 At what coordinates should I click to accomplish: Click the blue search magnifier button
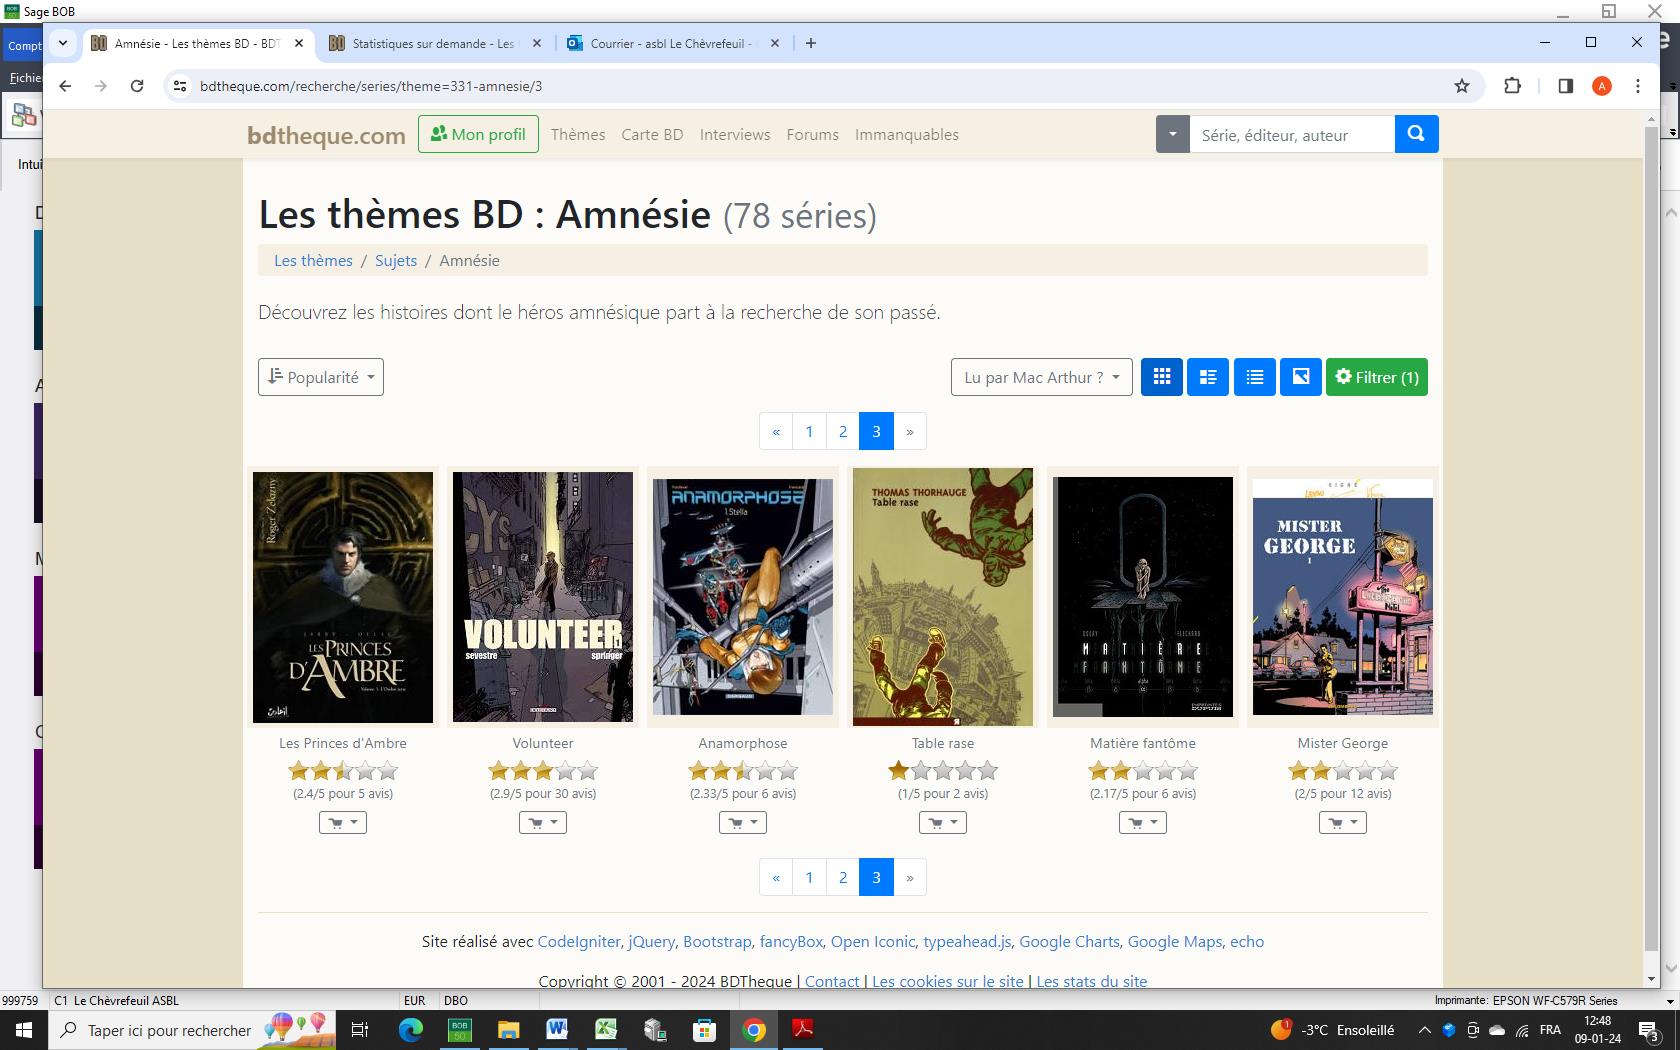(x=1416, y=134)
